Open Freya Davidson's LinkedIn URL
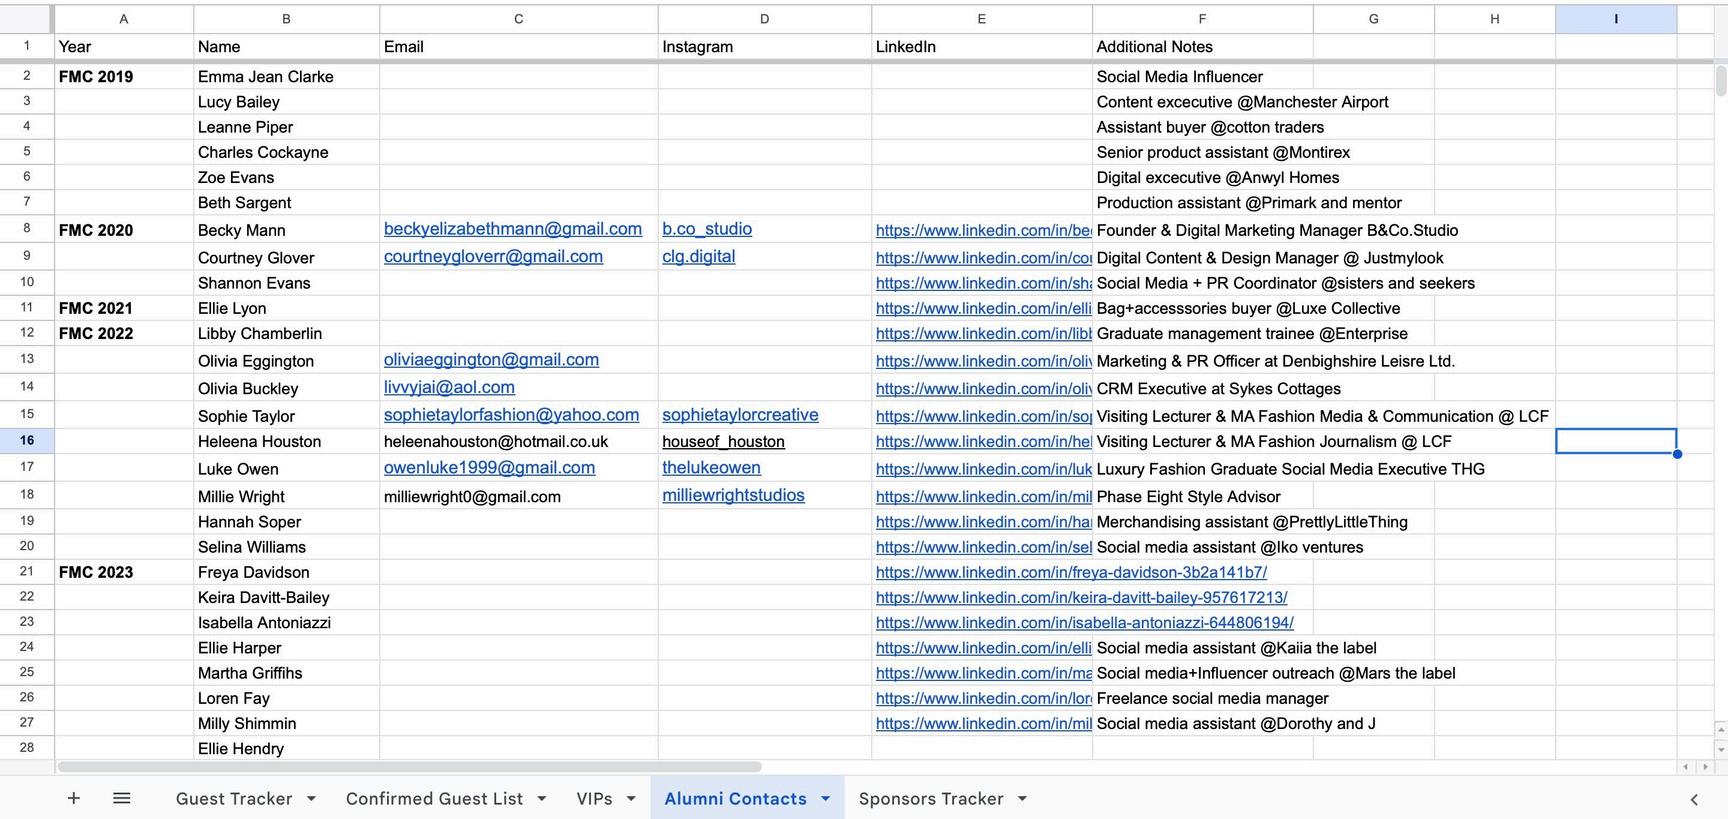The width and height of the screenshot is (1728, 819). pos(1071,572)
